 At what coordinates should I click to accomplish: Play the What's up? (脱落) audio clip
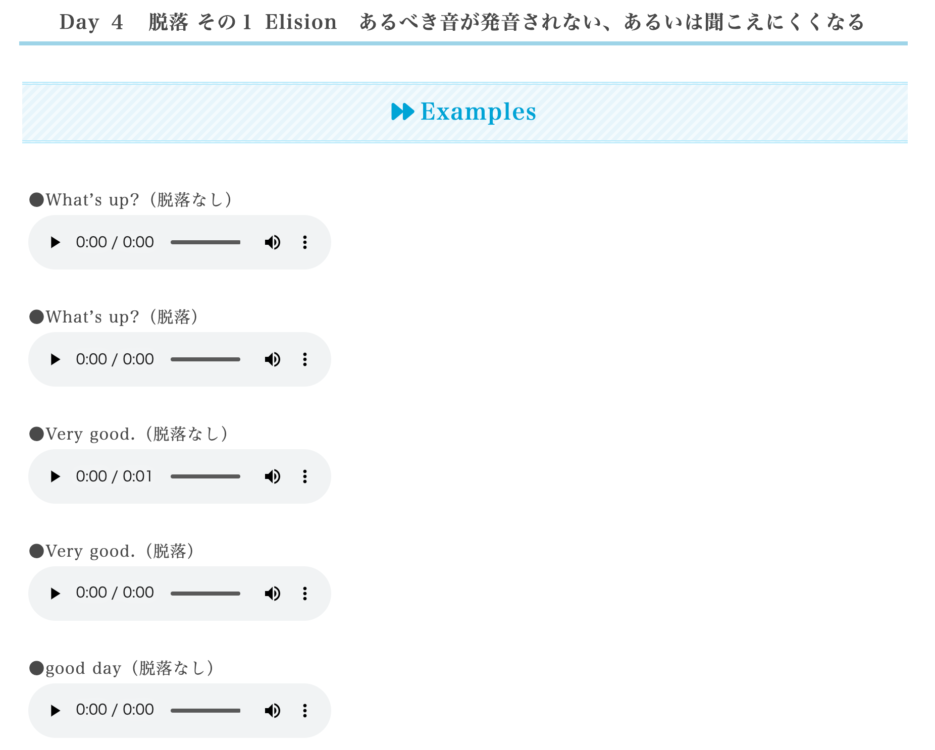click(55, 359)
